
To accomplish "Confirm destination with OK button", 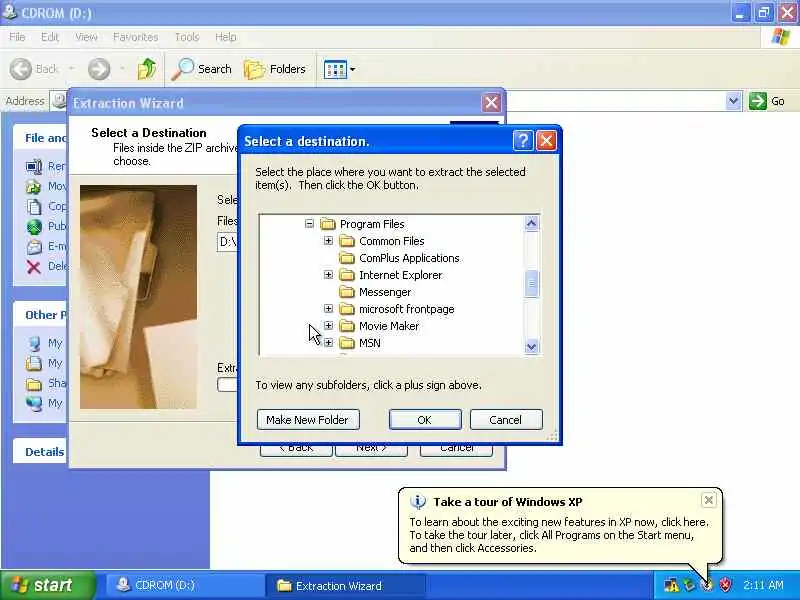I will coord(425,420).
